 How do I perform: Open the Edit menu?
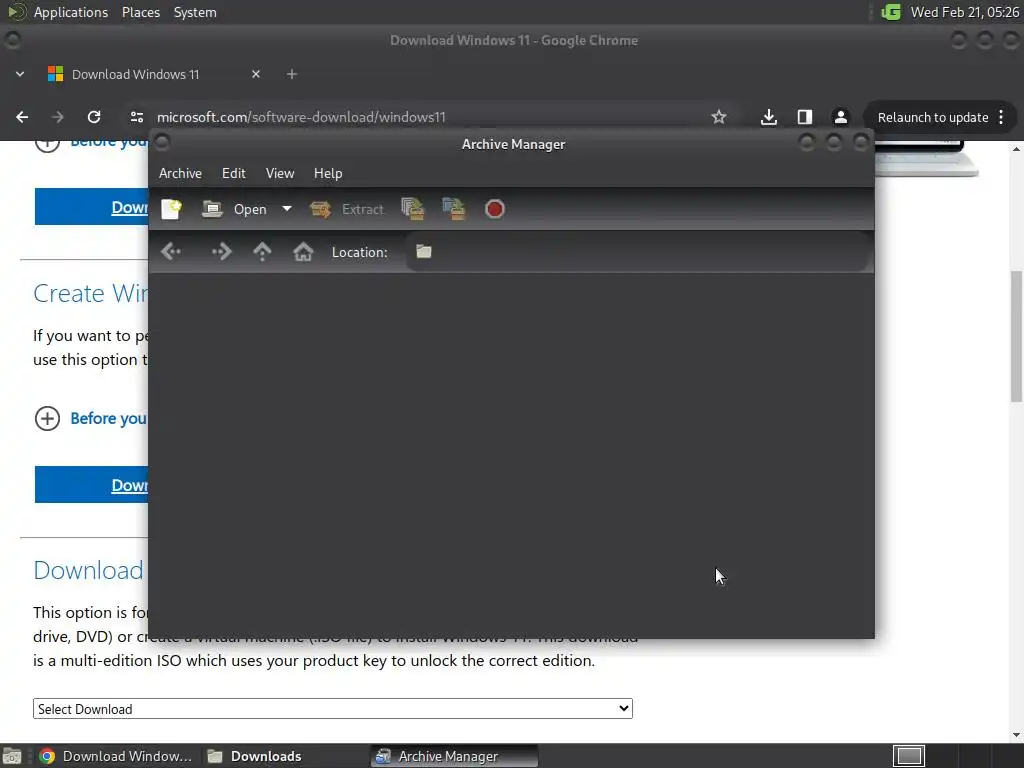tap(233, 173)
